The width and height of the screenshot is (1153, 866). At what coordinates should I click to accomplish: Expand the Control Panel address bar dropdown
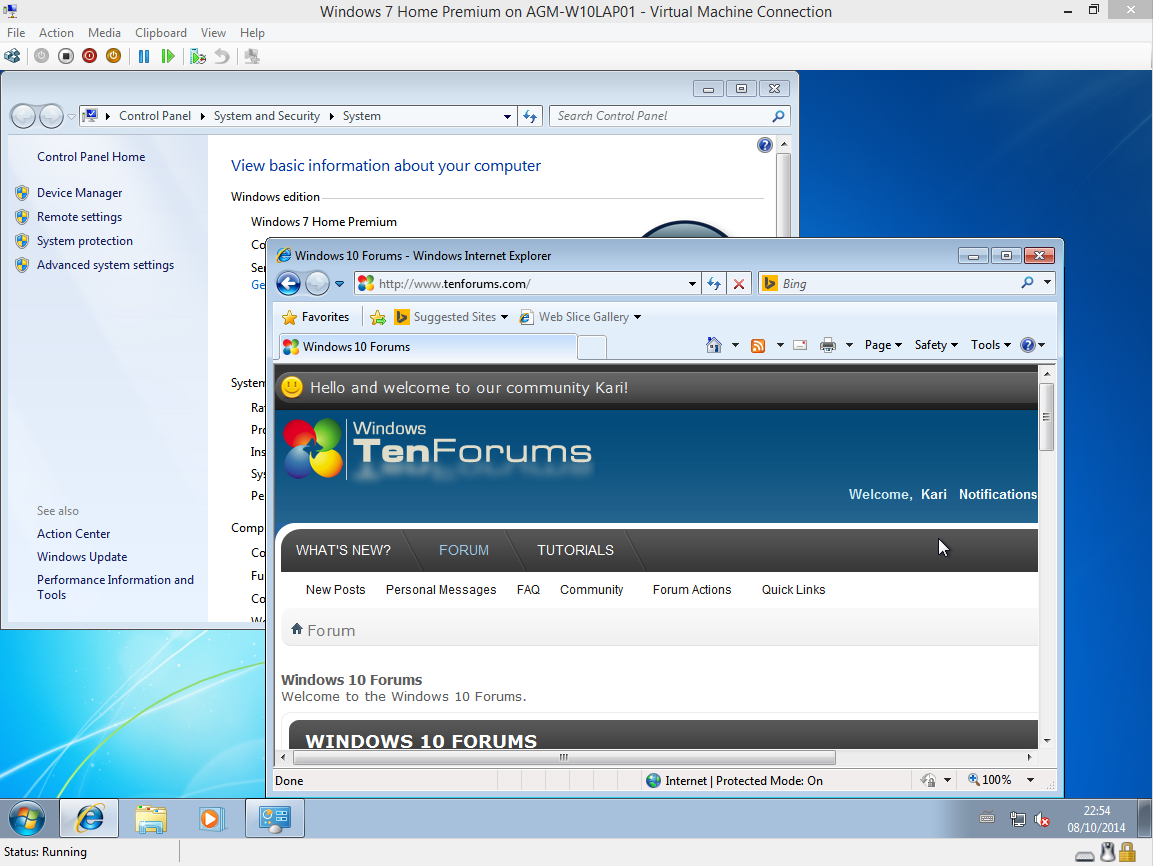507,116
